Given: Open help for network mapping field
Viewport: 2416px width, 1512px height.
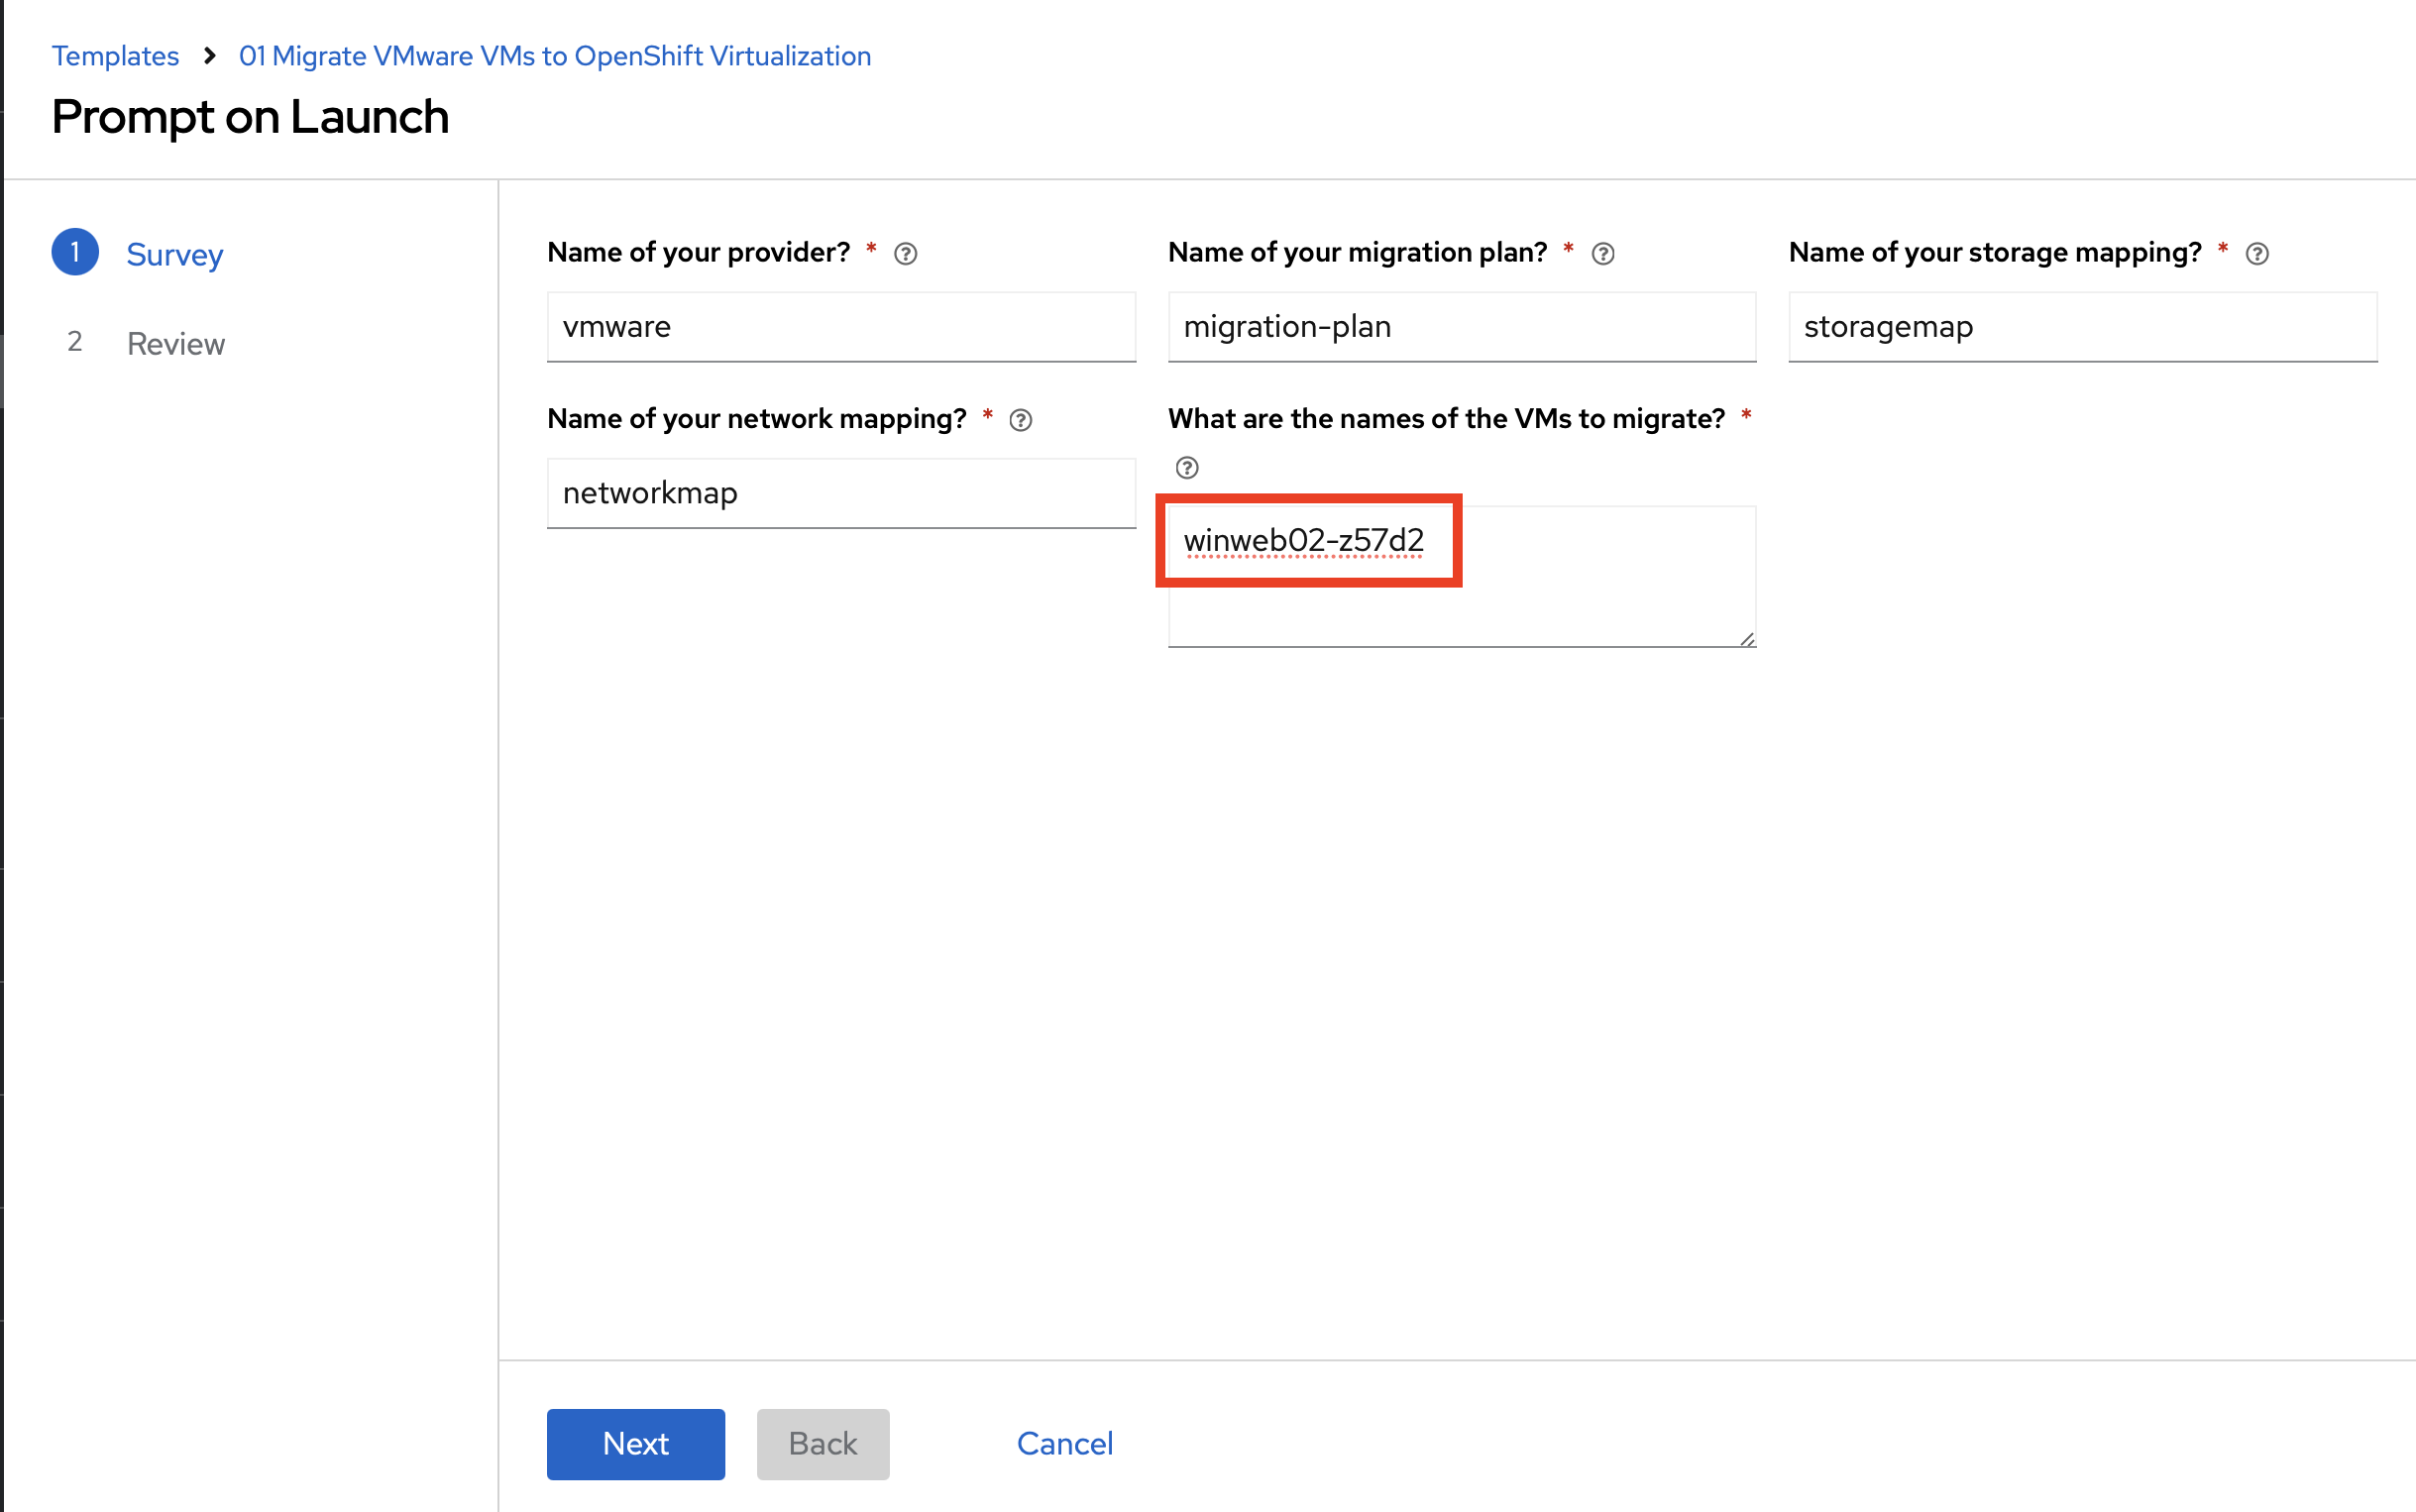Looking at the screenshot, I should (1020, 420).
